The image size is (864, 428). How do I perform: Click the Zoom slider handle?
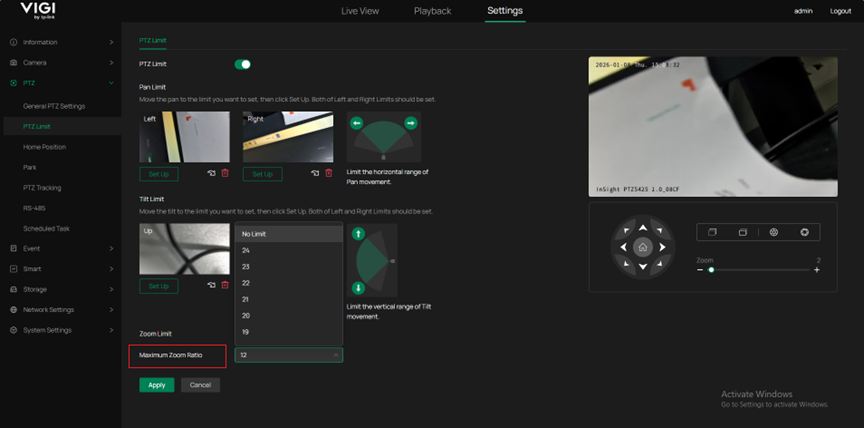tap(711, 270)
